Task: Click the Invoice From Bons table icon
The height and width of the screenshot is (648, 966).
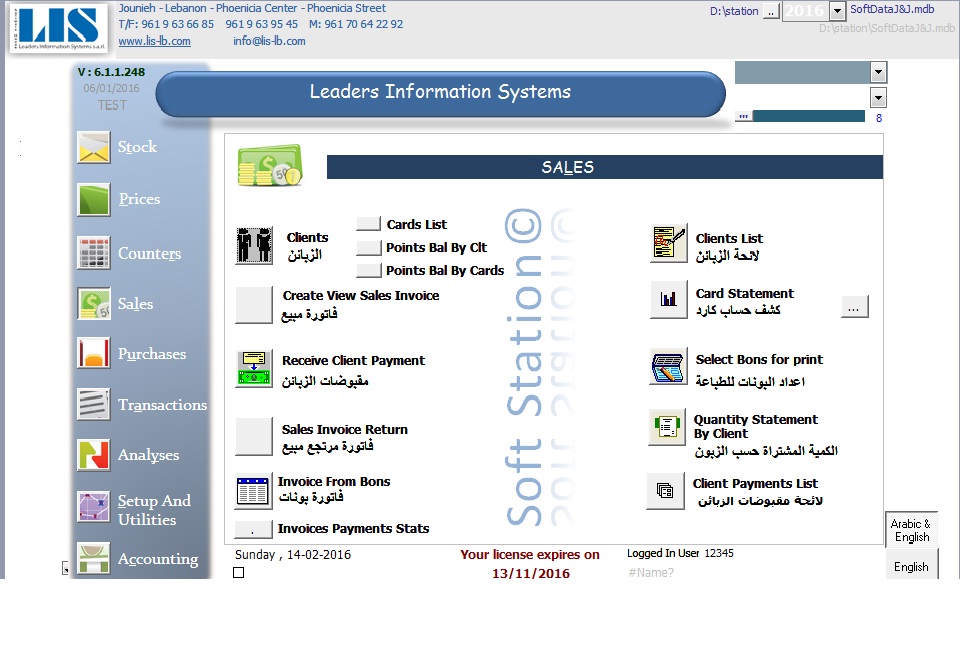Action: click(253, 492)
